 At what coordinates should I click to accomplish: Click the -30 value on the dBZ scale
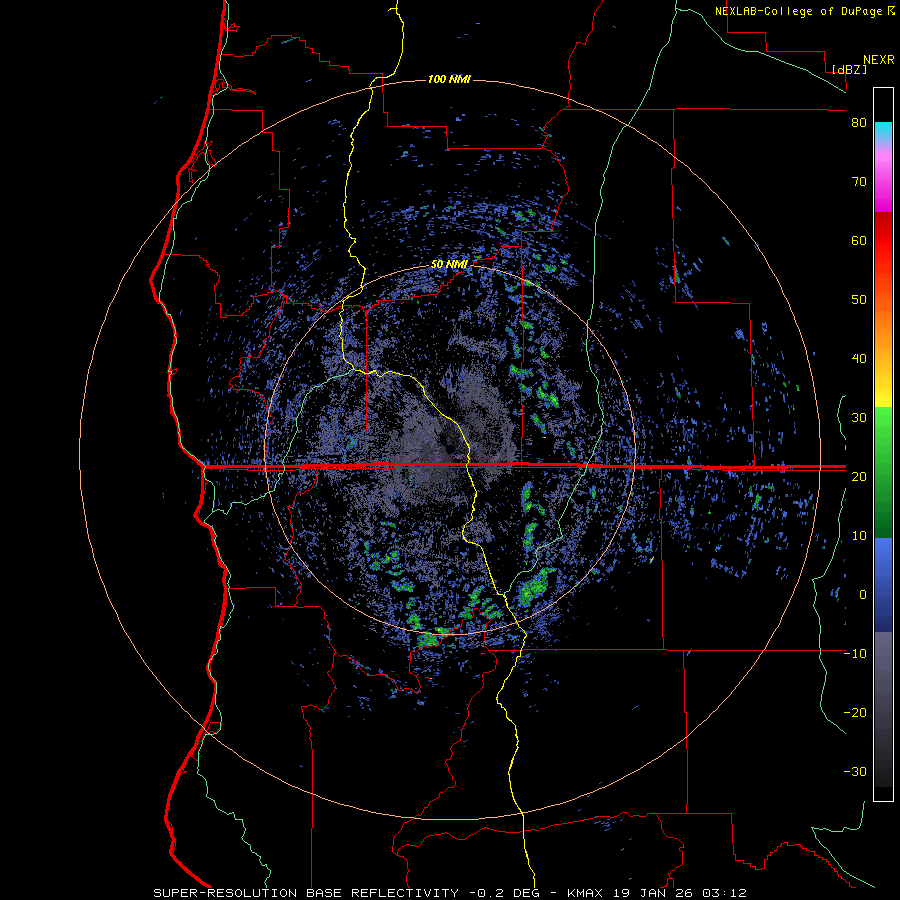[855, 771]
